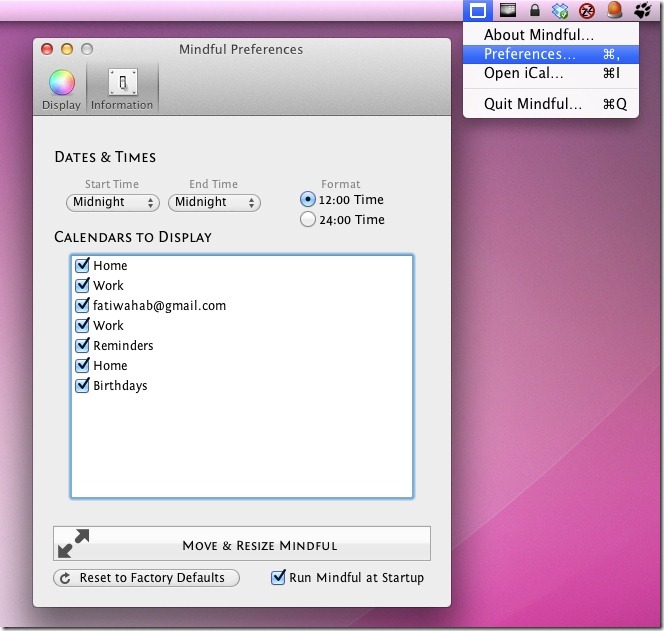Open the End Time dropdown
The height and width of the screenshot is (631, 664).
click(214, 202)
